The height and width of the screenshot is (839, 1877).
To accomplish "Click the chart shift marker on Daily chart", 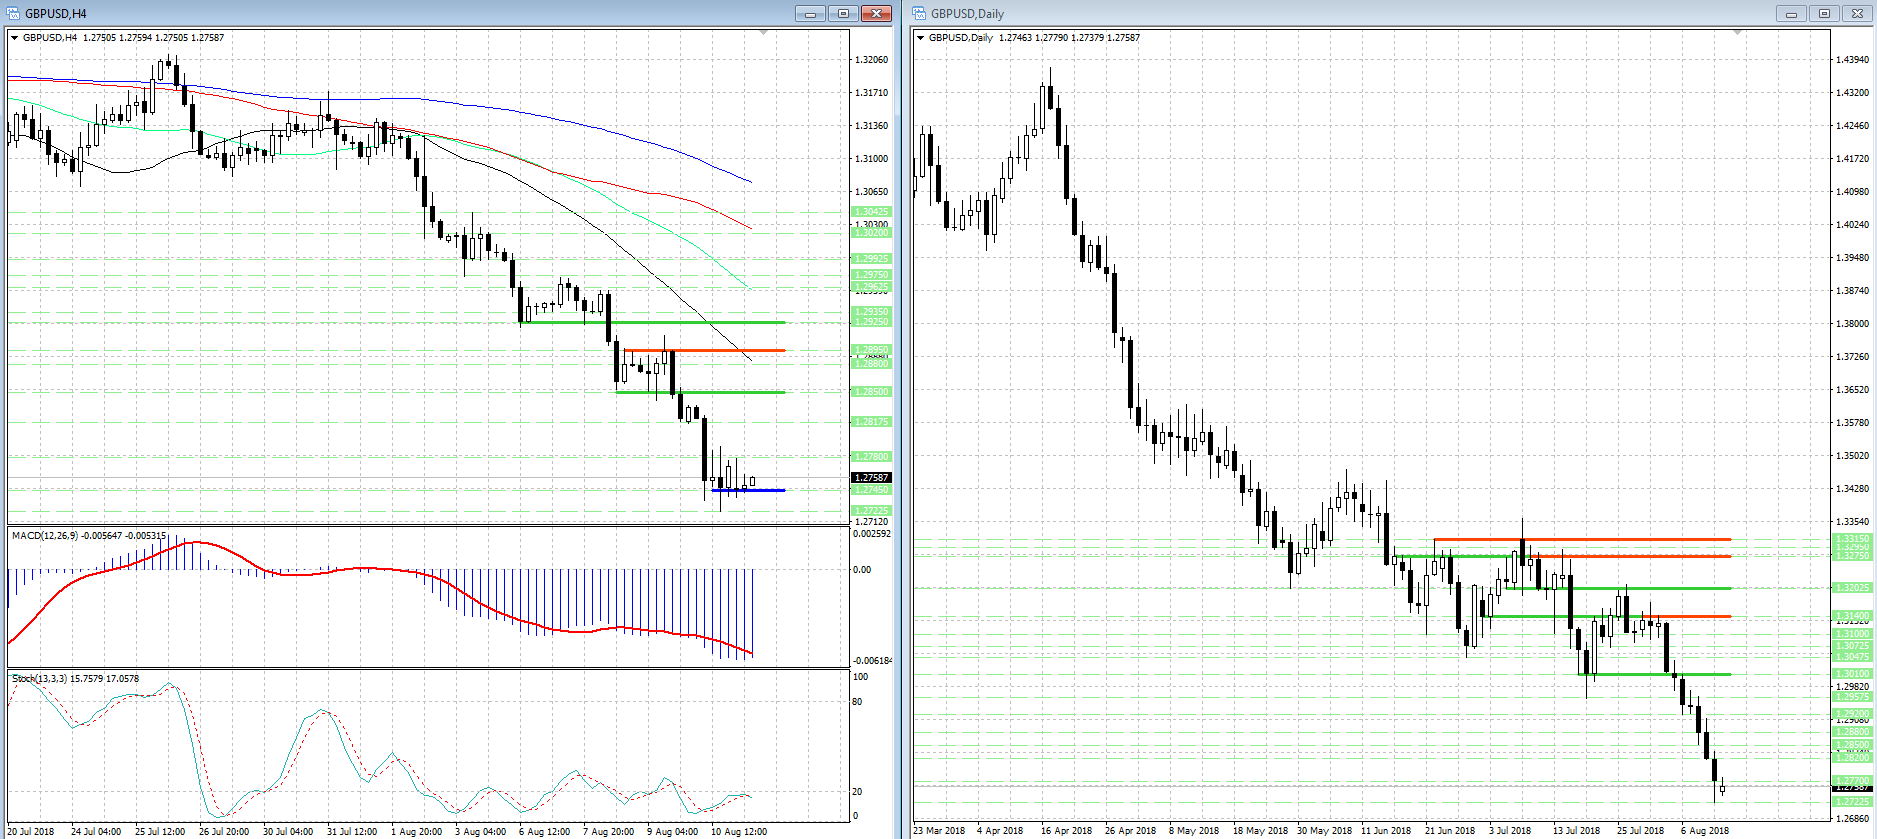I will pyautogui.click(x=1738, y=33).
